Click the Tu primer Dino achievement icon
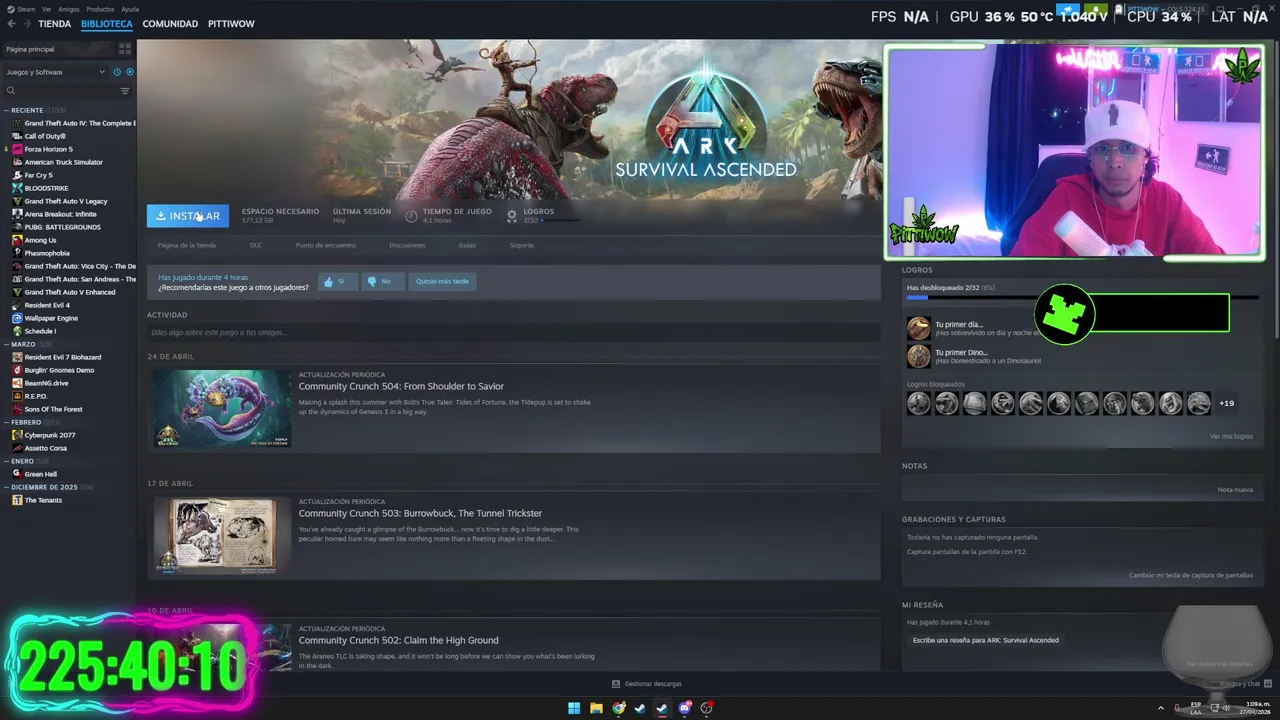The height and width of the screenshot is (720, 1280). 918,356
